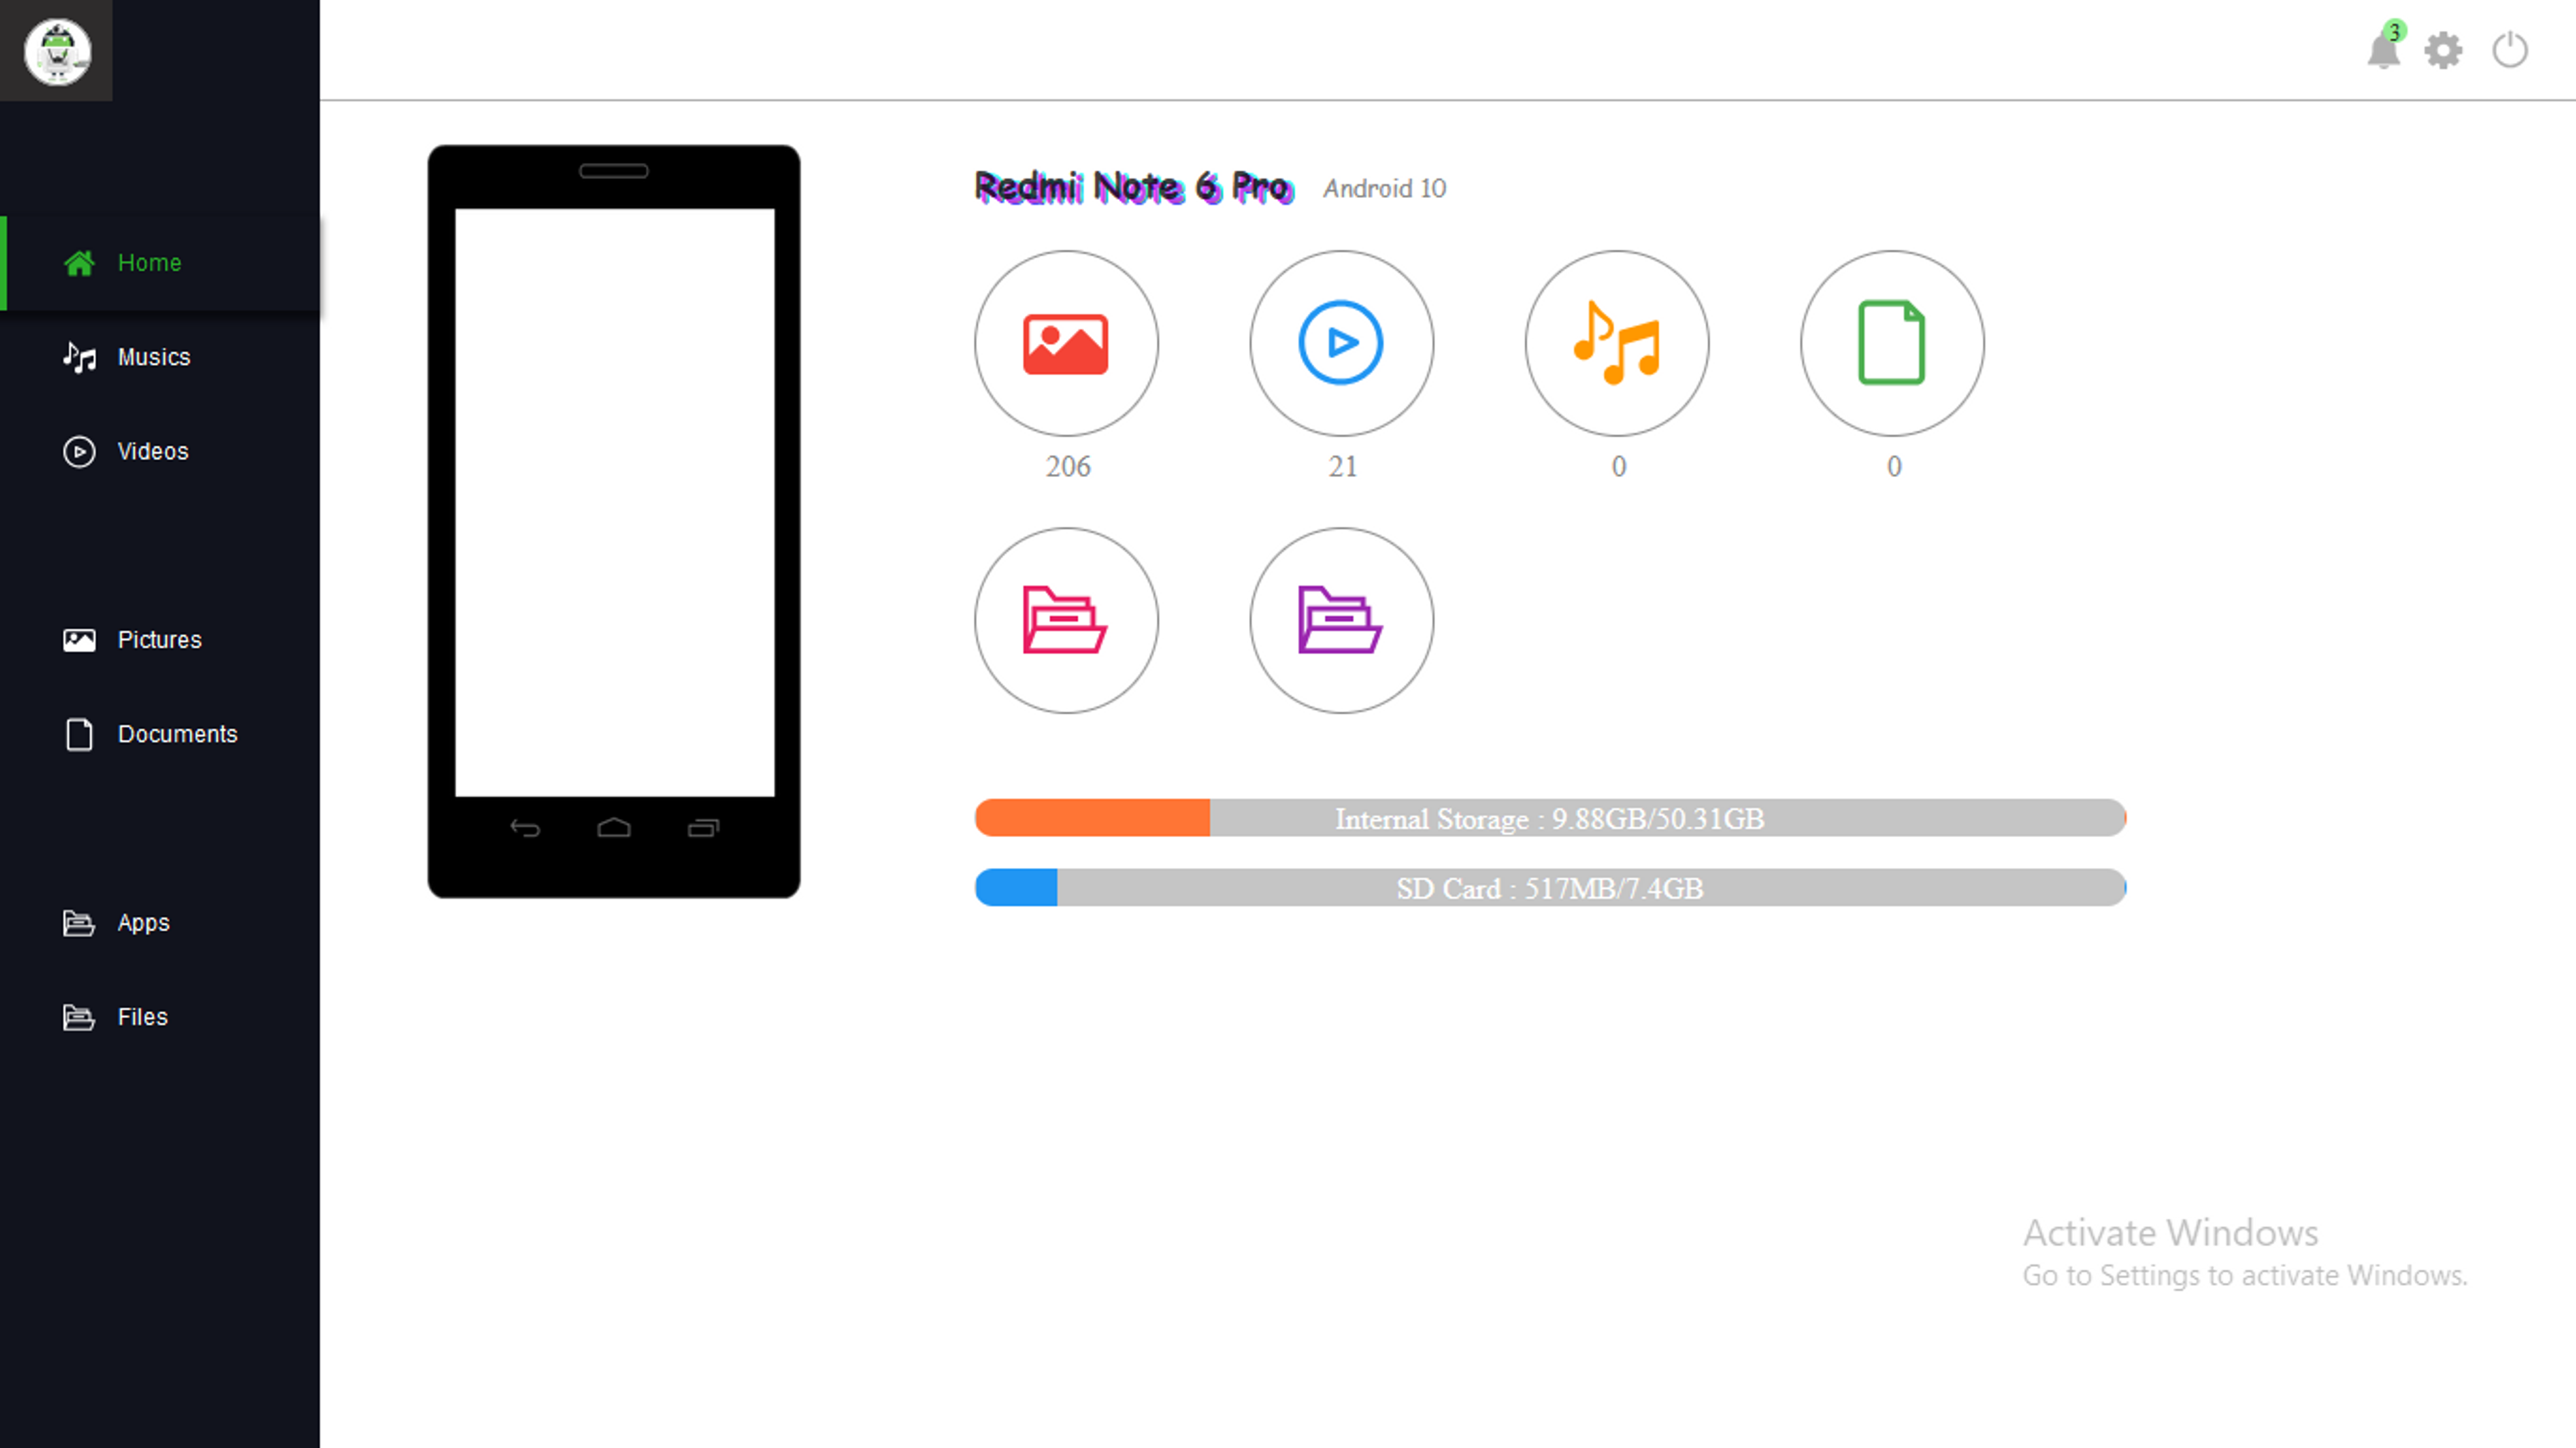Image resolution: width=2576 pixels, height=1448 pixels.
Task: Expand Internal Storage progress bar
Action: (x=1550, y=817)
